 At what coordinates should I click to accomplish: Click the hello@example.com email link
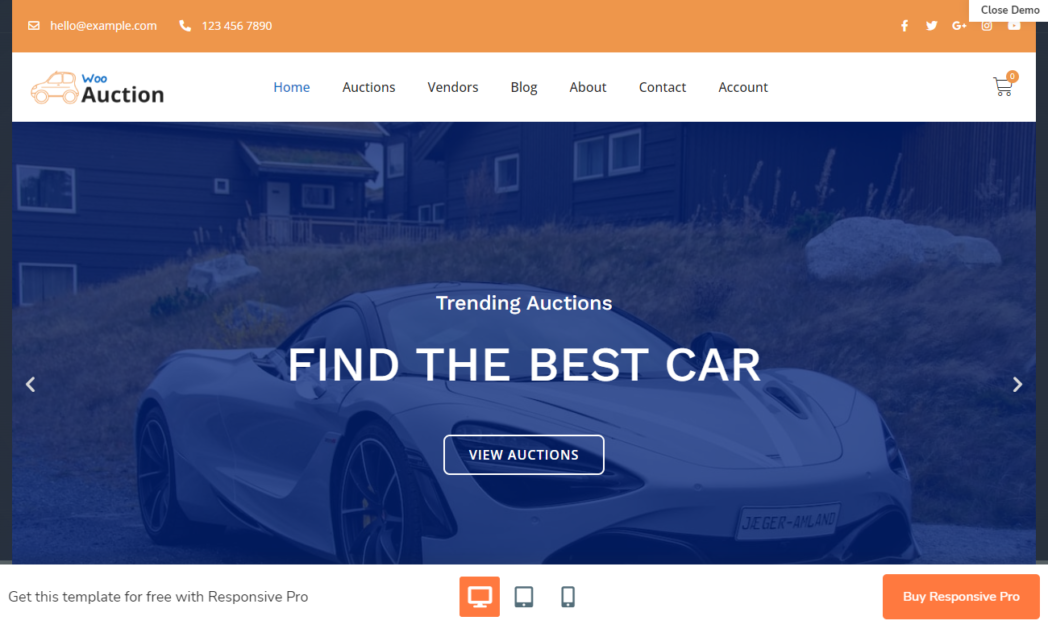click(x=103, y=25)
